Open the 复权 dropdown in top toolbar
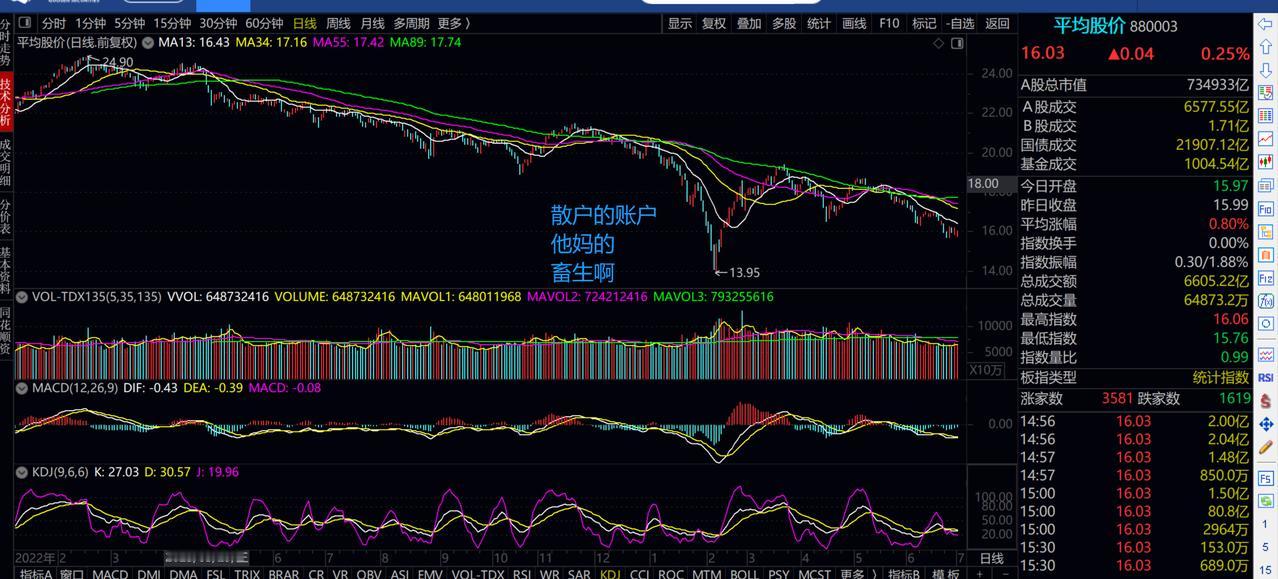 point(714,23)
